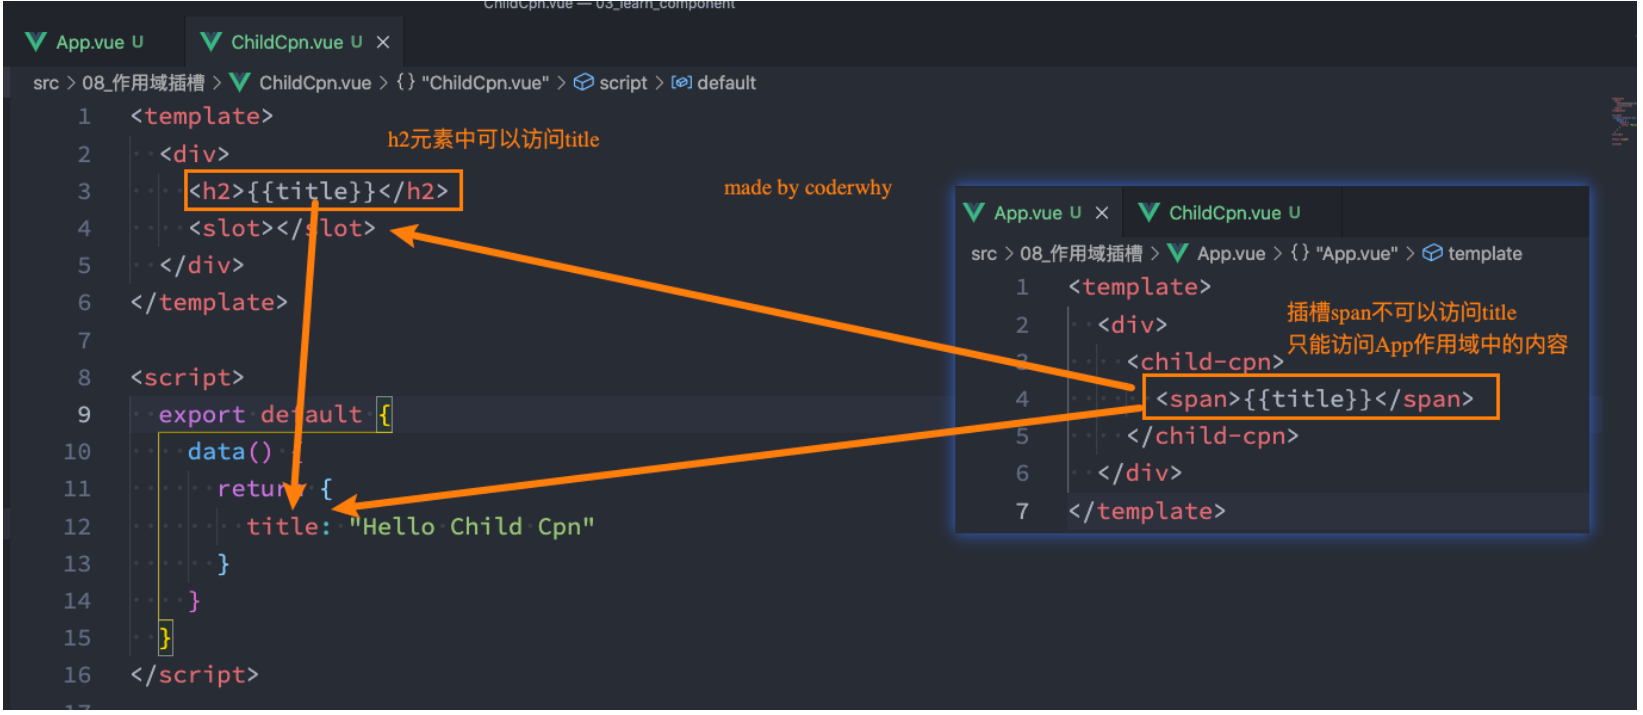Close the App.vue tab in the right inset editor
1643x715 pixels.
click(x=1102, y=213)
